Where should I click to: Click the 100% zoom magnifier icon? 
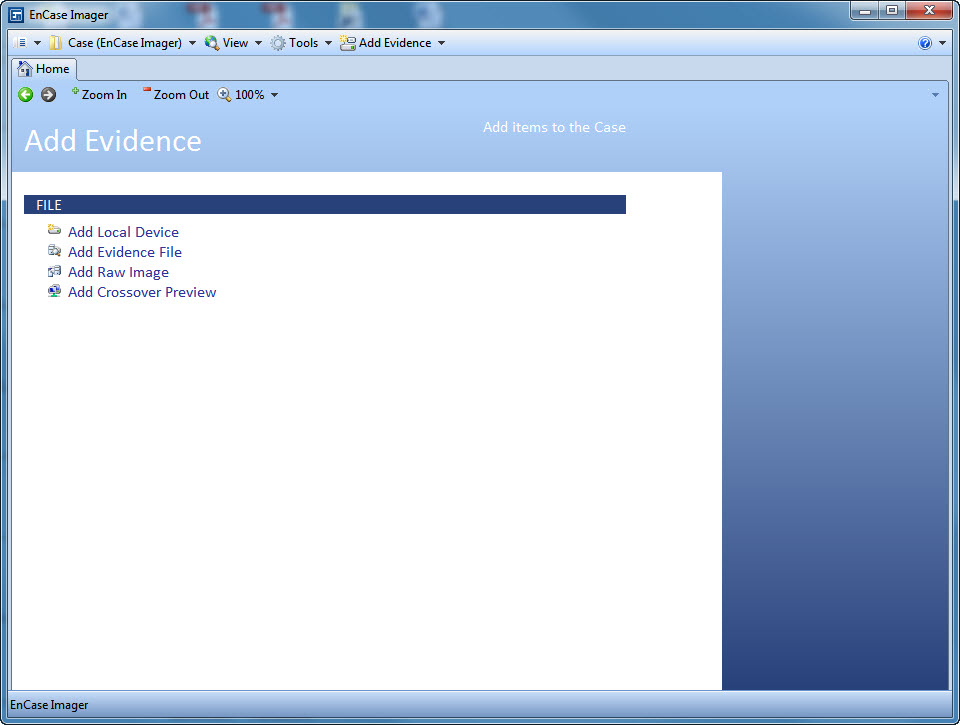point(225,95)
